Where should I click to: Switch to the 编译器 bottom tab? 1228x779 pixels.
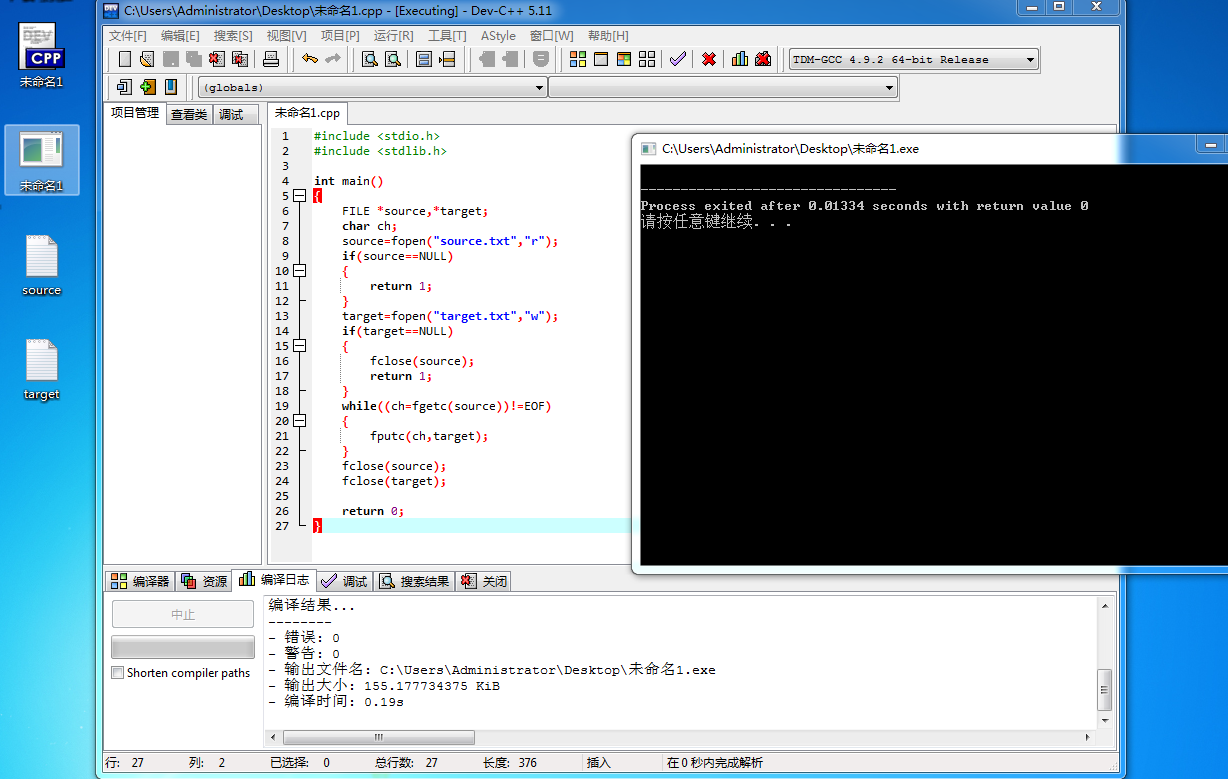(140, 581)
